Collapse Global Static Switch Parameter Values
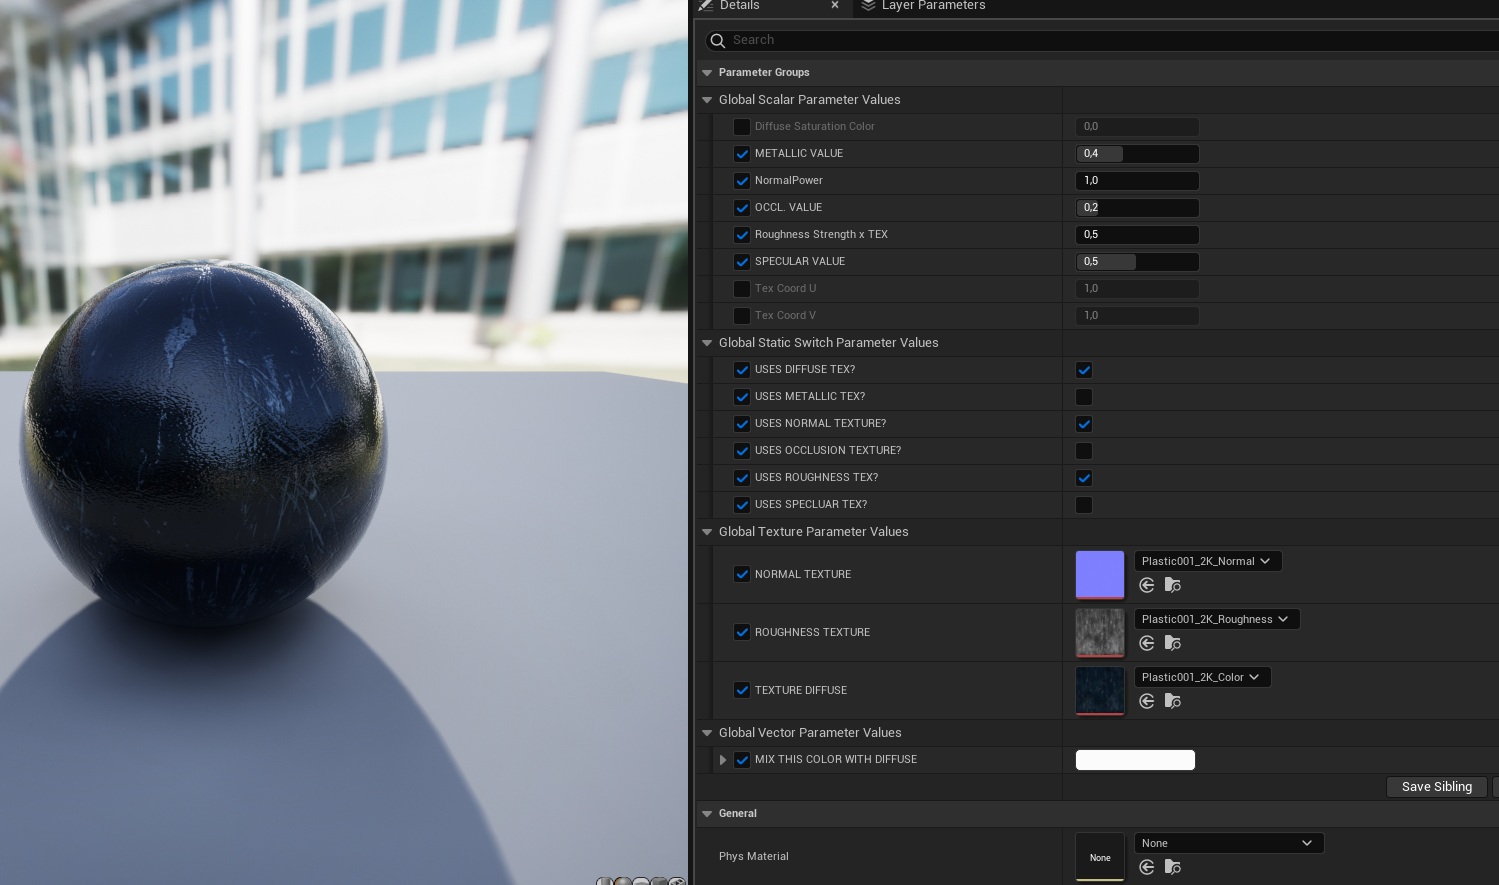 (x=707, y=343)
